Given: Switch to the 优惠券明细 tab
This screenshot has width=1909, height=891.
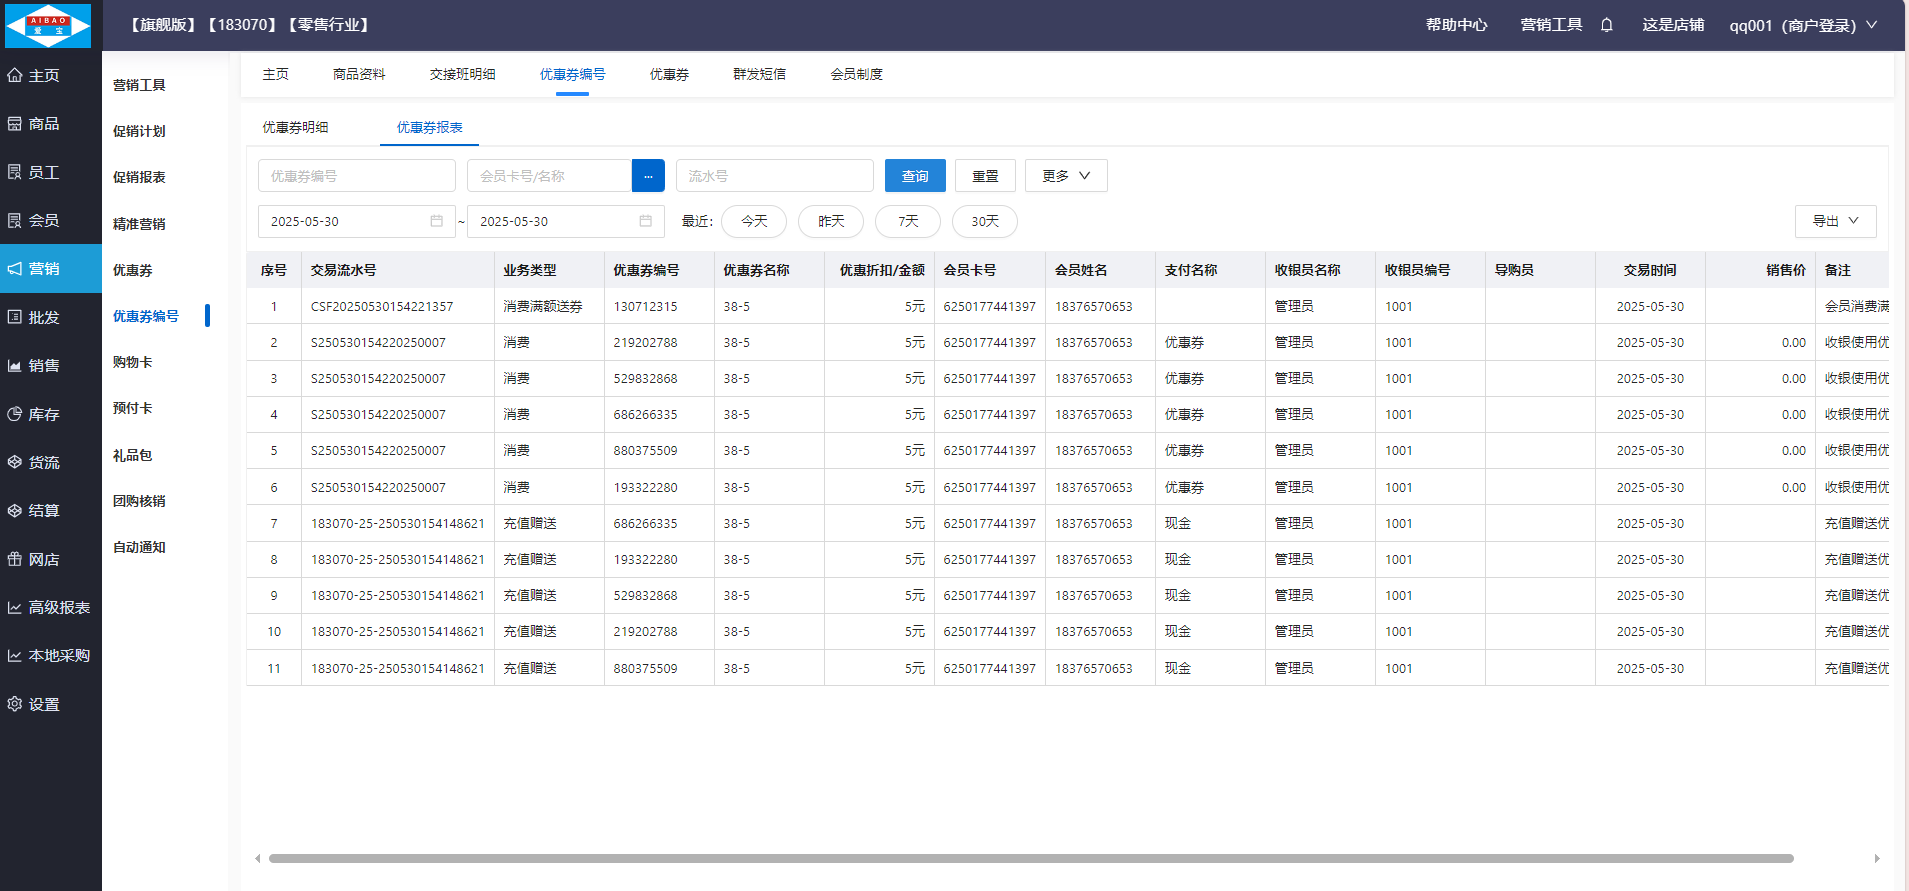Looking at the screenshot, I should [295, 128].
